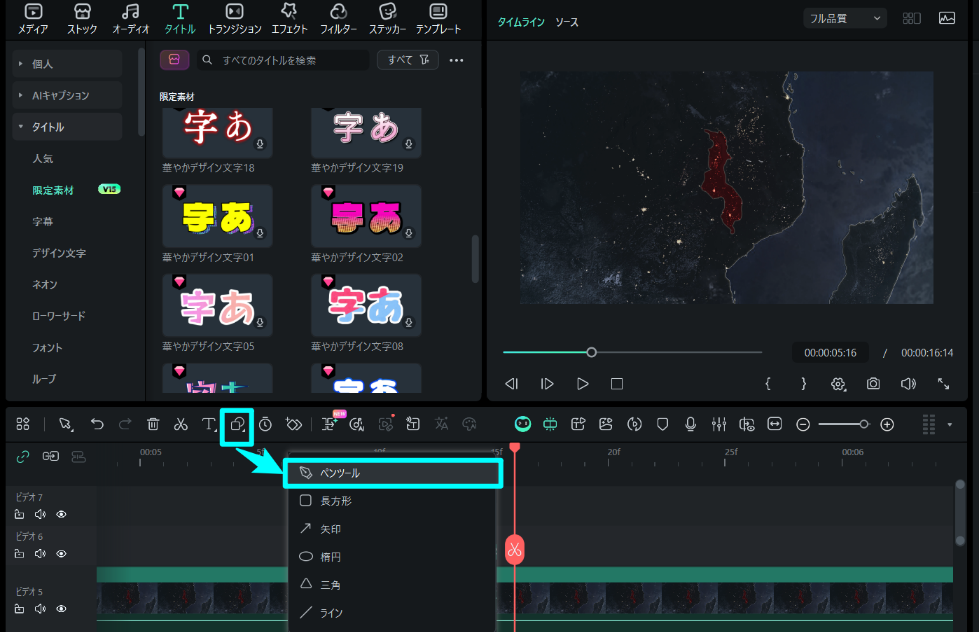
Task: Hide the ビデオ 7 track with eye icon
Action: point(61,515)
